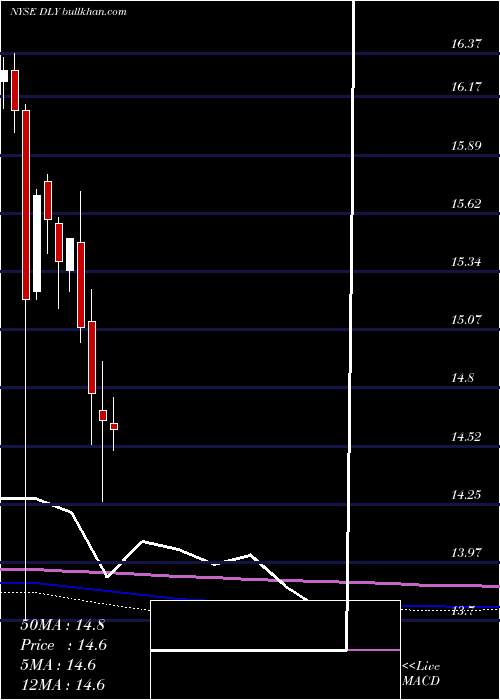Click the 15.62 price axis label
Screen dimensions: 500x700
[x=466, y=204]
